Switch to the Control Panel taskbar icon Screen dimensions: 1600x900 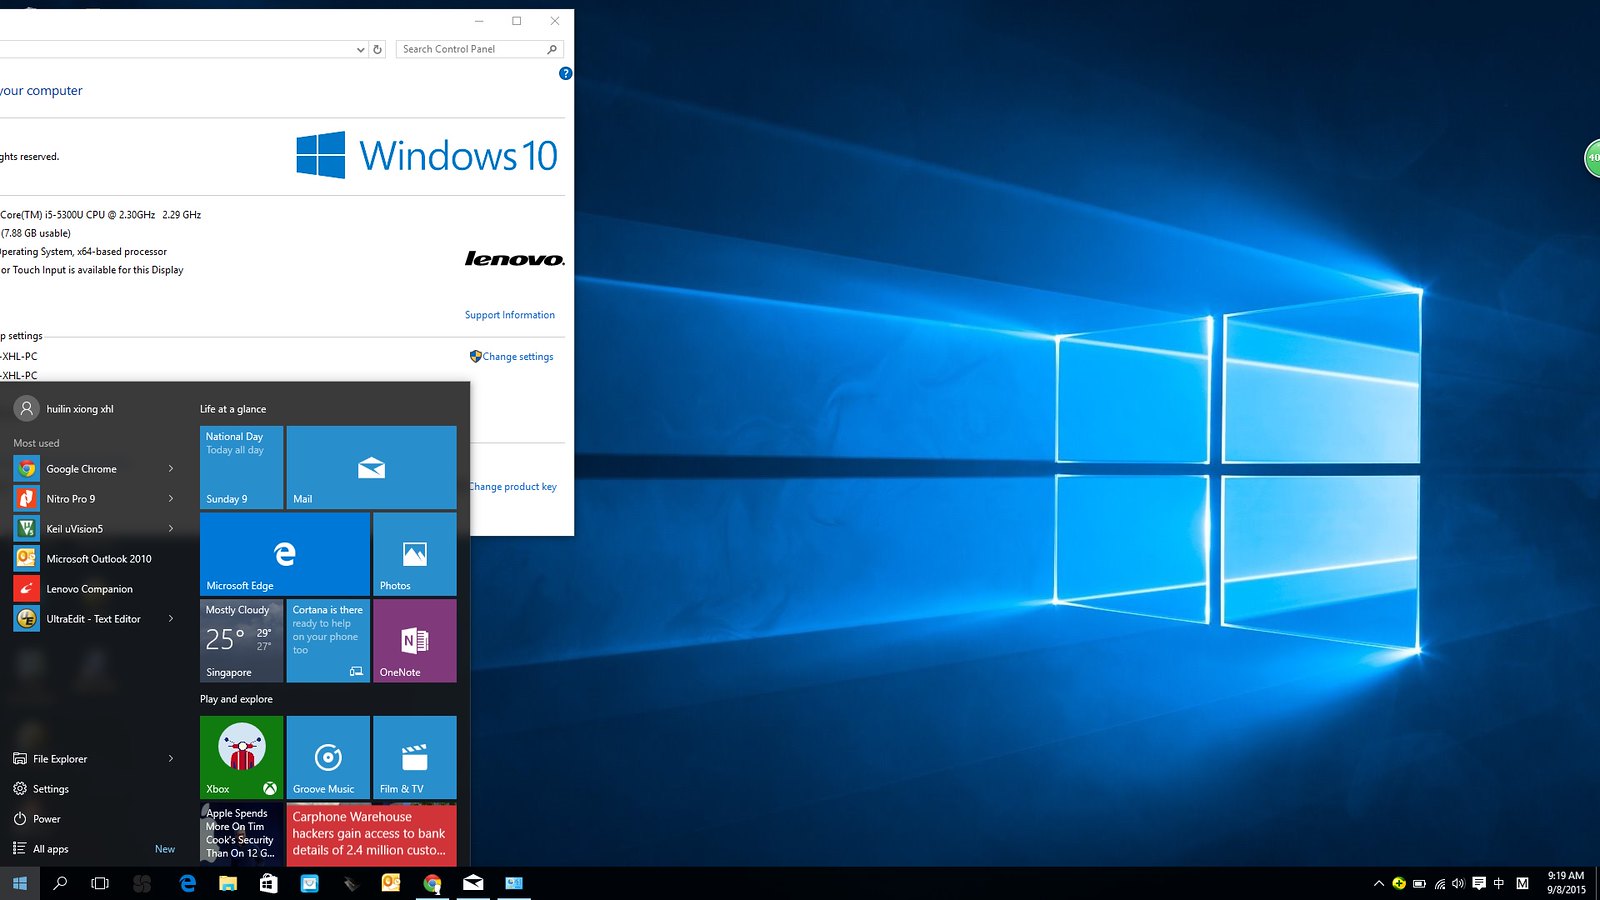coord(514,883)
